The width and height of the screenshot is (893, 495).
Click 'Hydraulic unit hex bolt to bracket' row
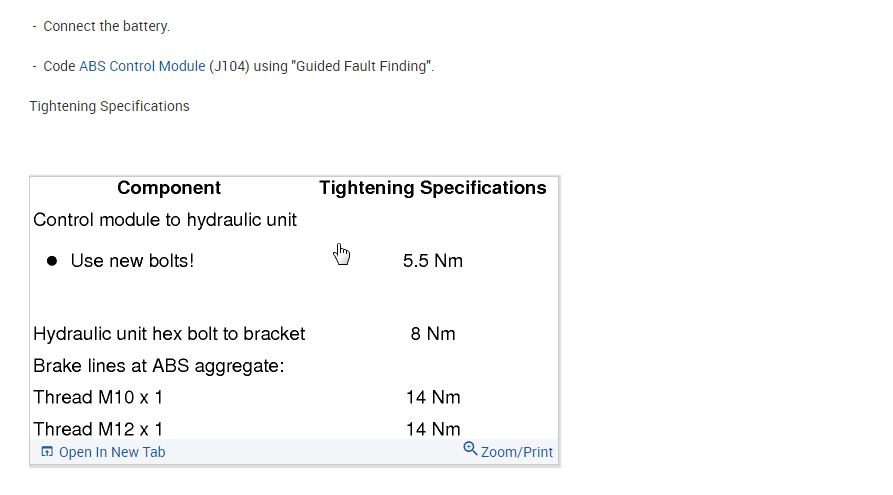pos(169,334)
